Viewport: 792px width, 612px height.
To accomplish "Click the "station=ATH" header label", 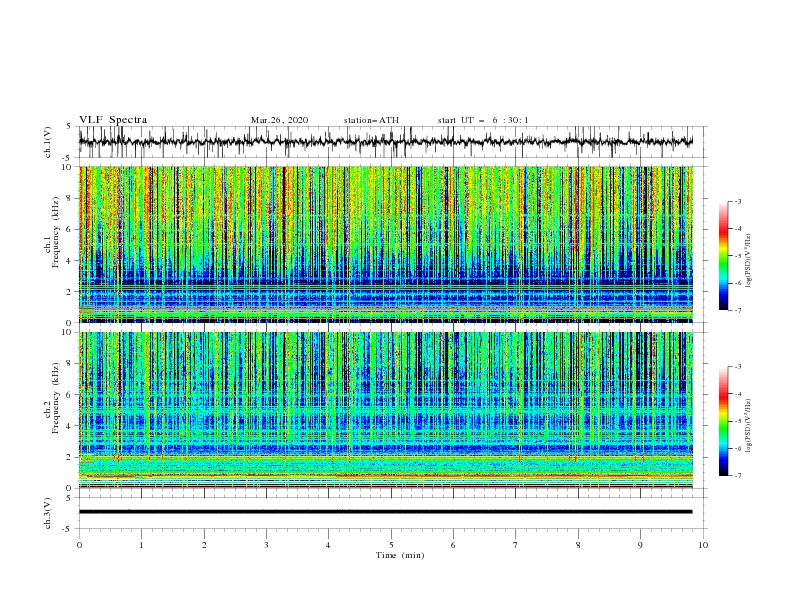I will pos(371,120).
